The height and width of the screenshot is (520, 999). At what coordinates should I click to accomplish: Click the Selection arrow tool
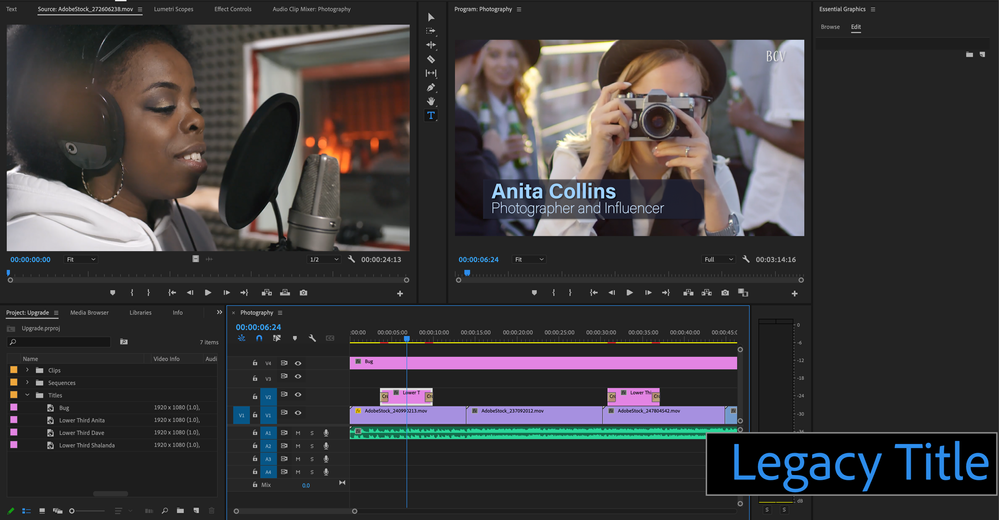click(x=431, y=17)
